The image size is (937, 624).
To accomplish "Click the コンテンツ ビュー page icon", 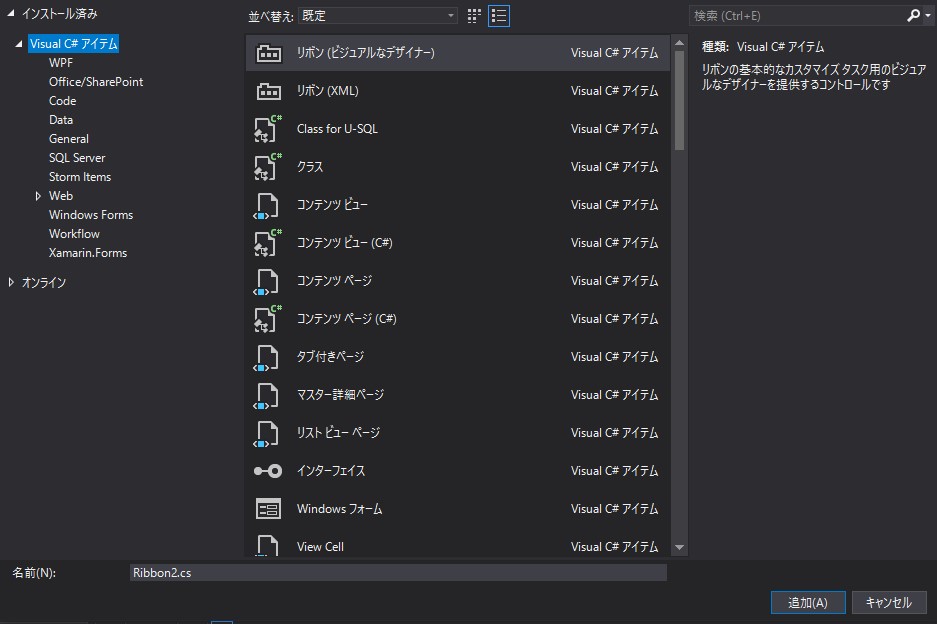I will coord(266,206).
